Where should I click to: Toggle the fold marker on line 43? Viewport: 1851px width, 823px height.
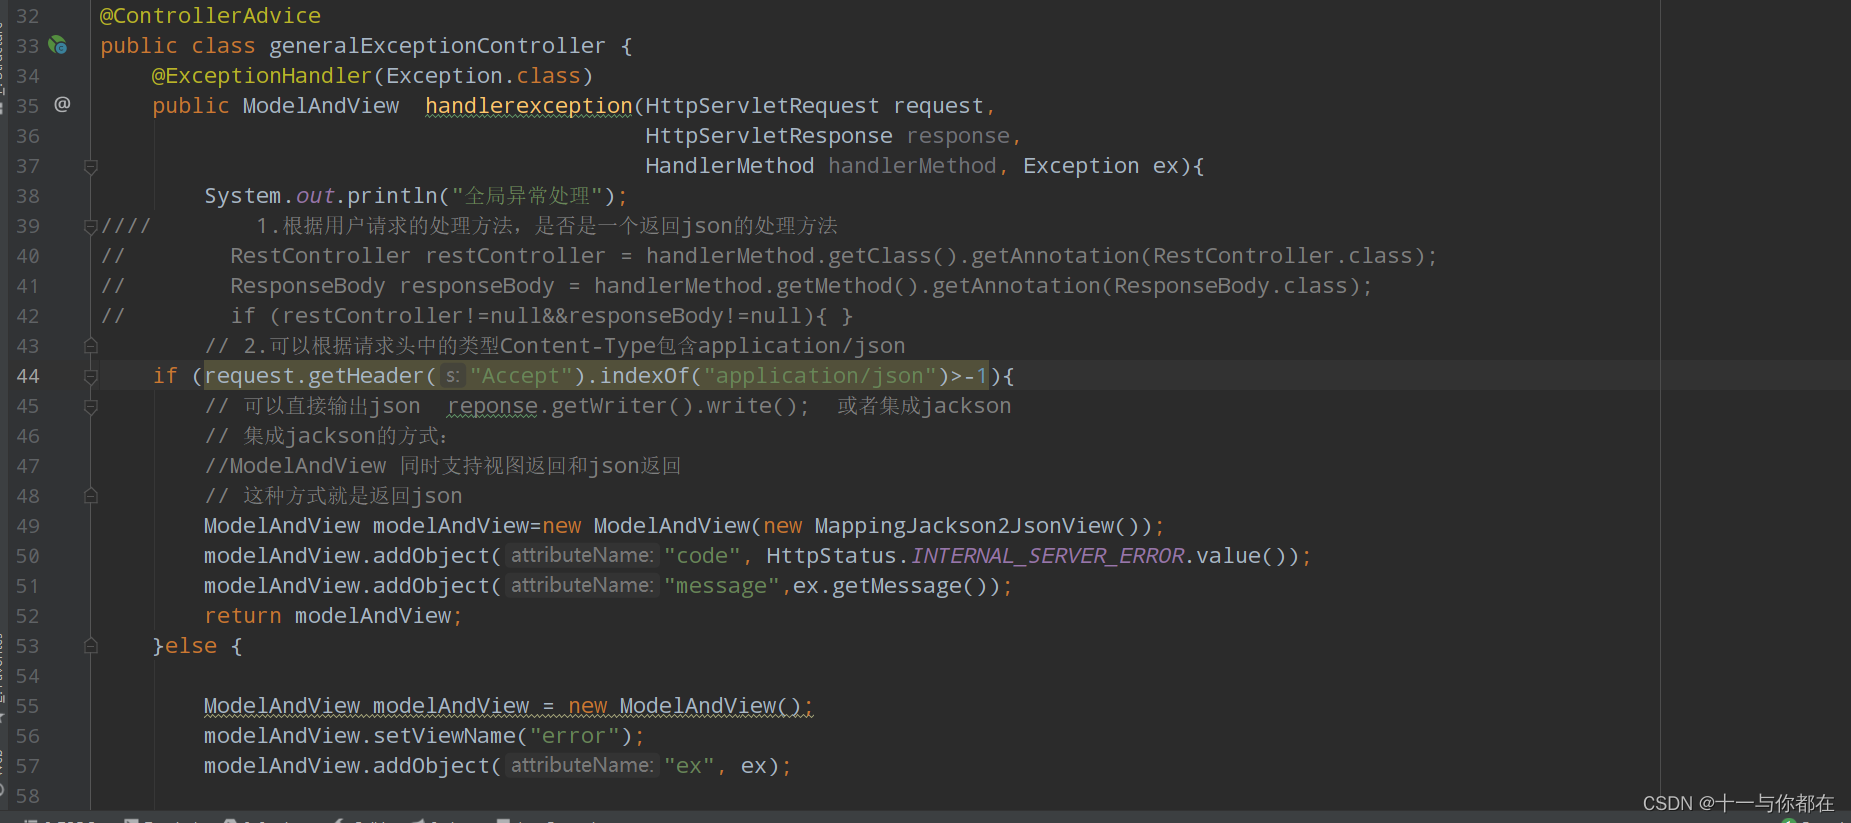tap(91, 346)
